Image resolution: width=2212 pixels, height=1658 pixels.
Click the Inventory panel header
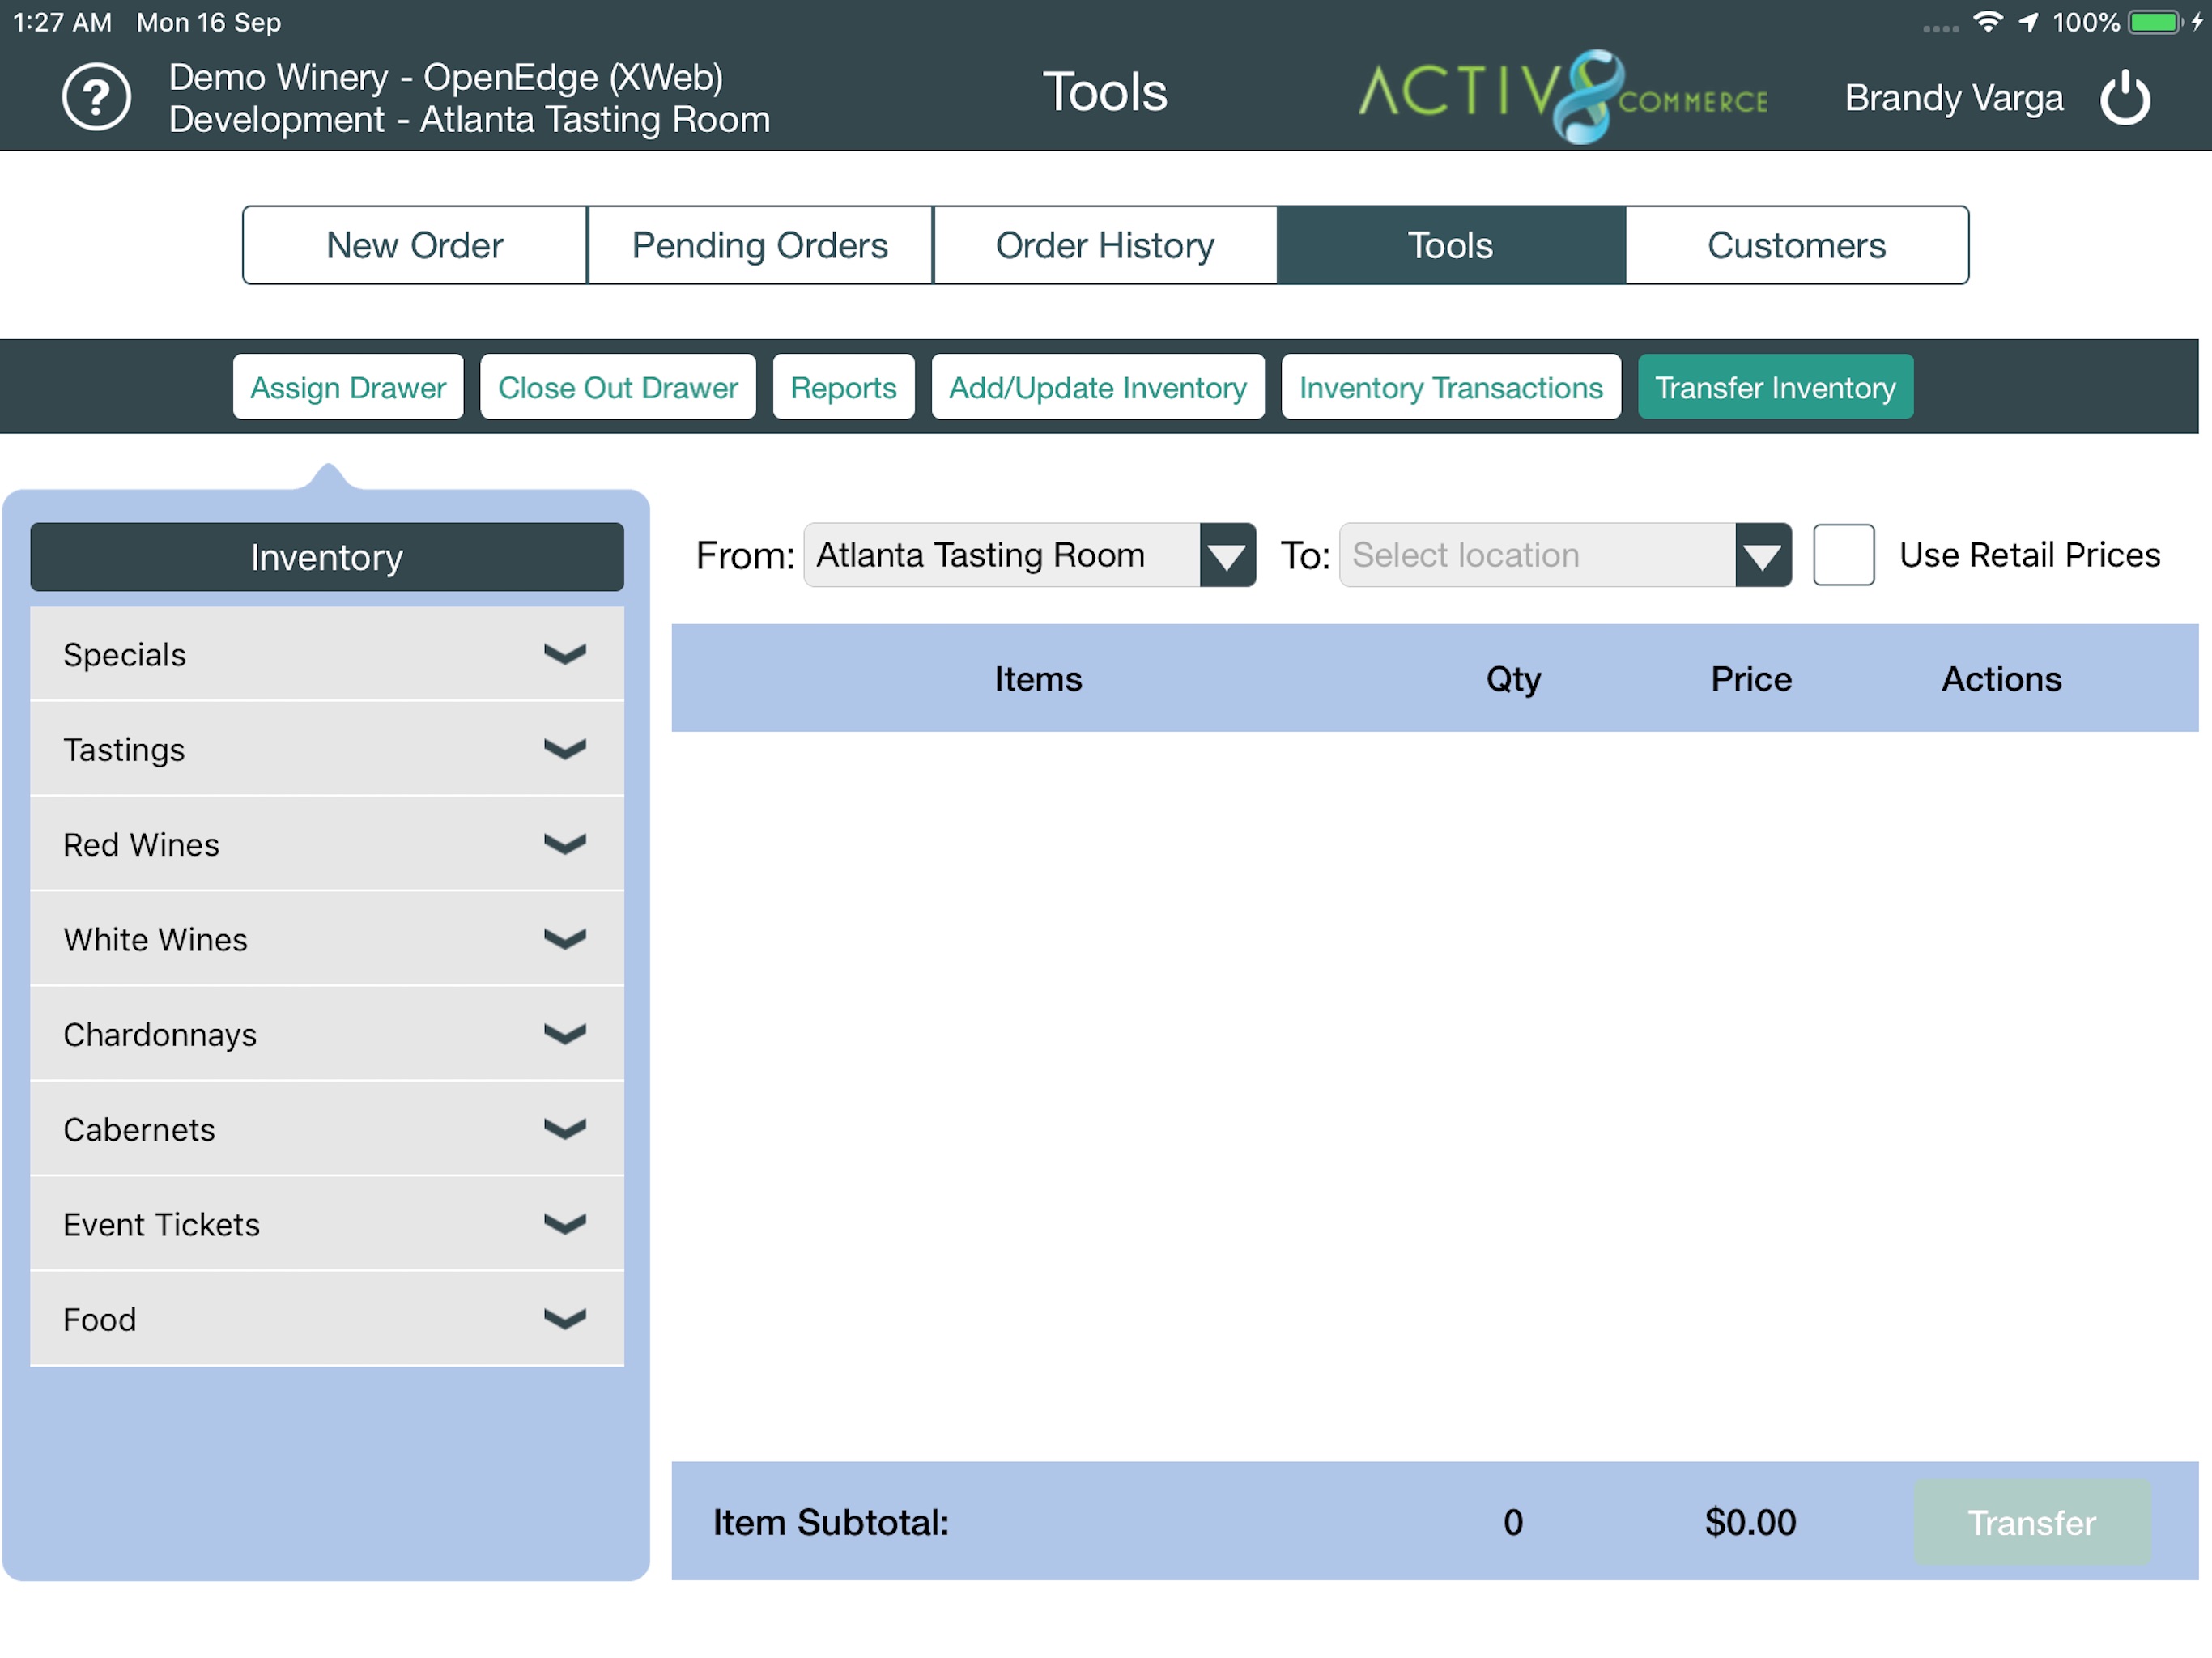(x=327, y=557)
